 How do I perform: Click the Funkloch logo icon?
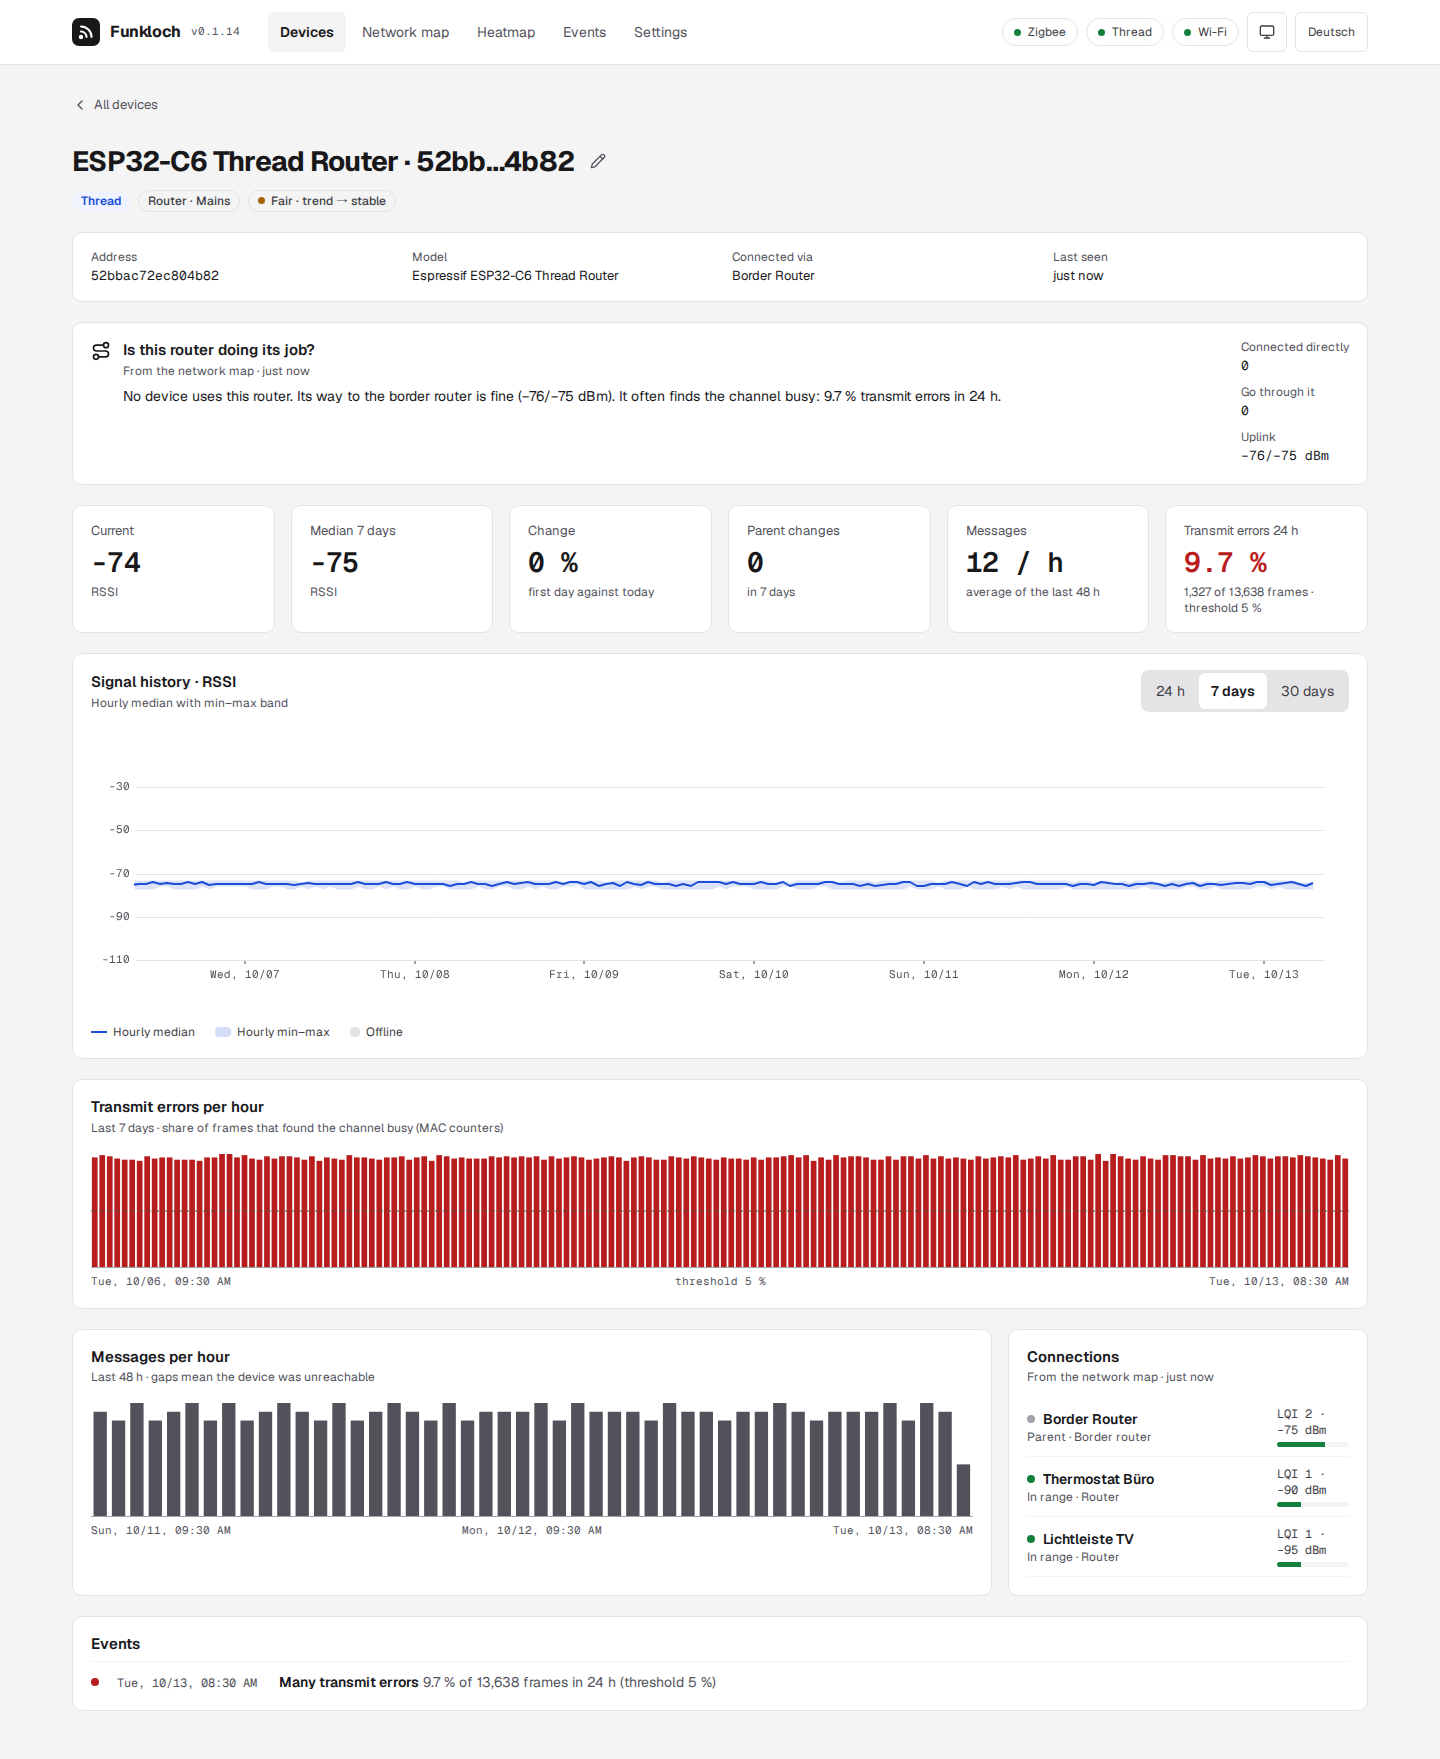(86, 32)
